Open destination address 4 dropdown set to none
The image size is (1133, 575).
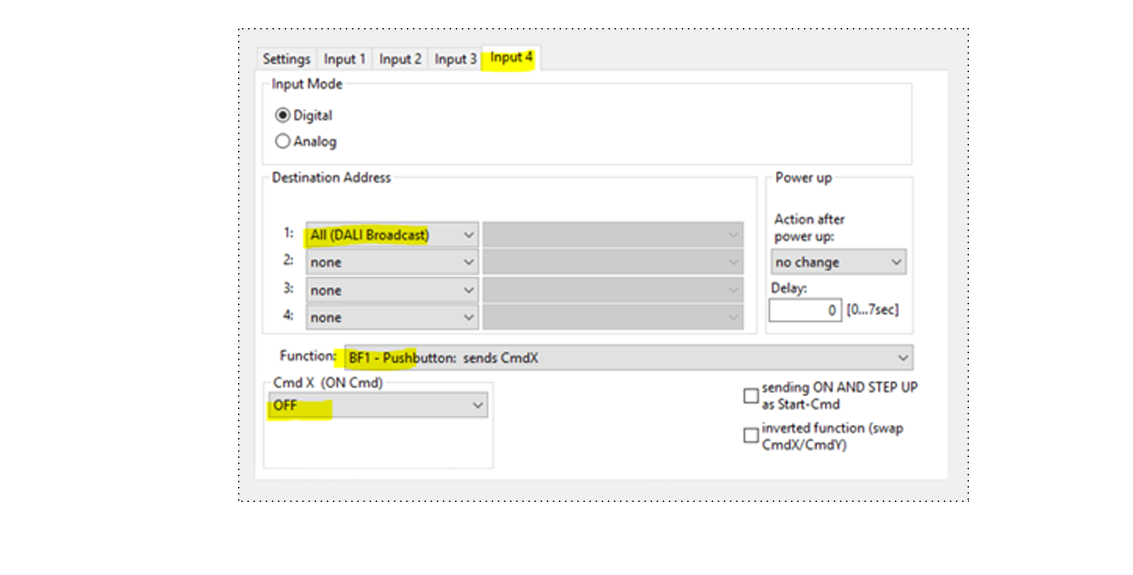[x=392, y=317]
